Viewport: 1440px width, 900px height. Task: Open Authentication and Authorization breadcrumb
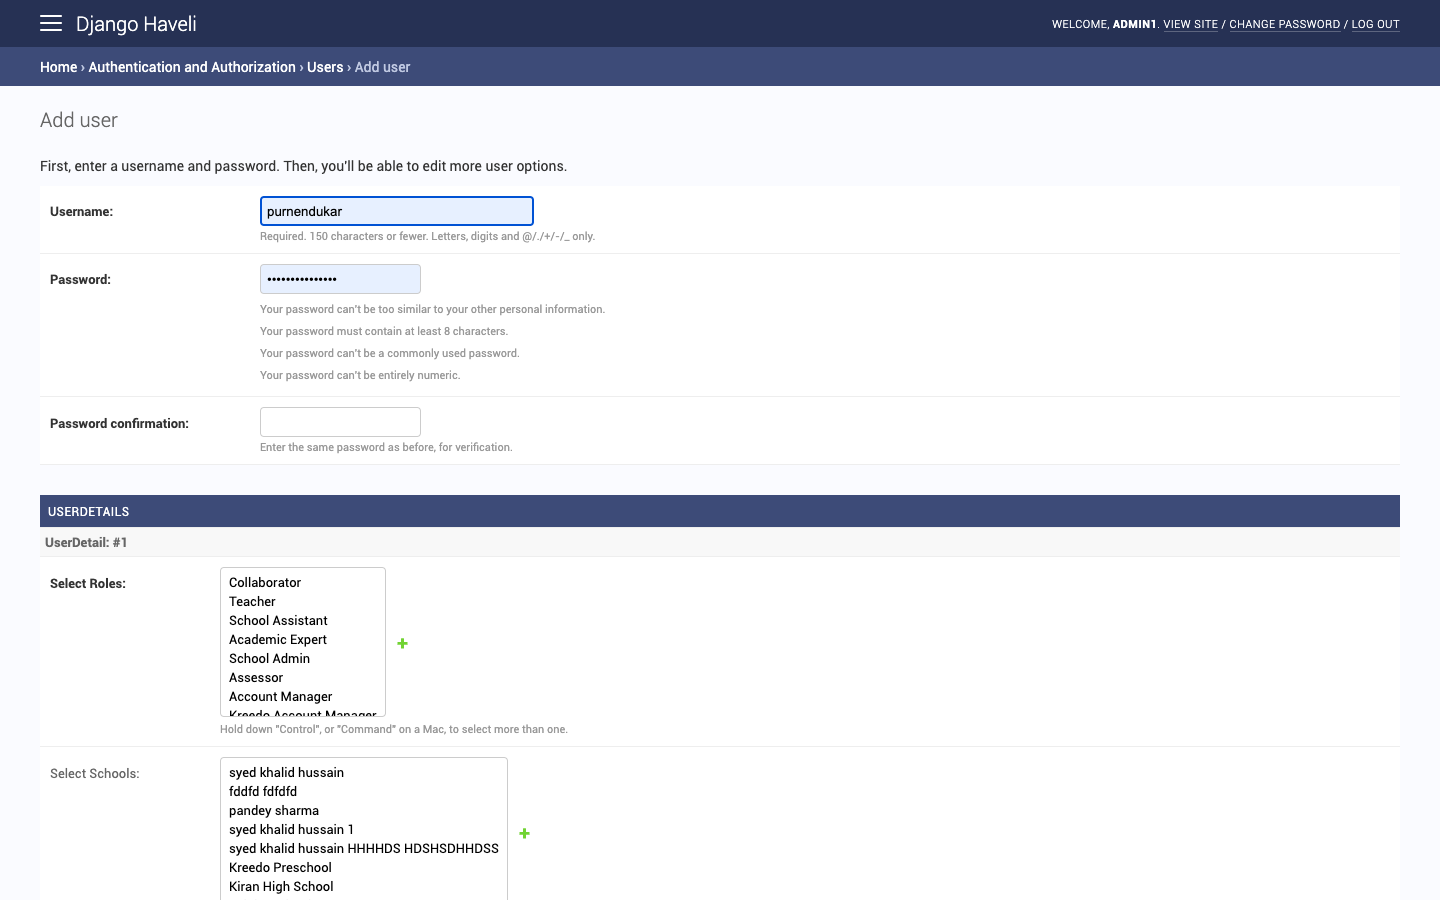click(x=192, y=67)
